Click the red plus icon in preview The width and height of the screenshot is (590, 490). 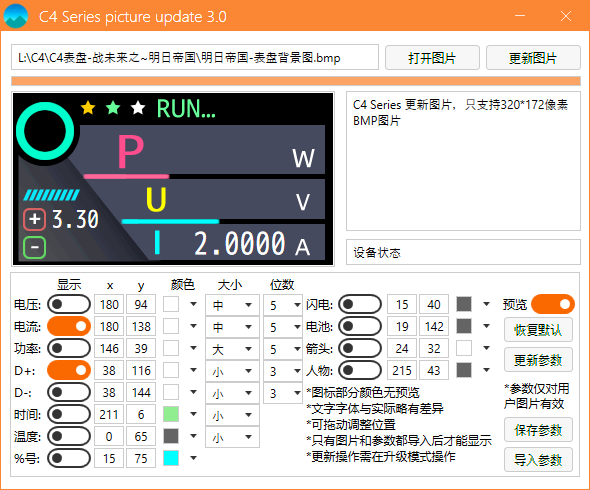pyautogui.click(x=35, y=219)
